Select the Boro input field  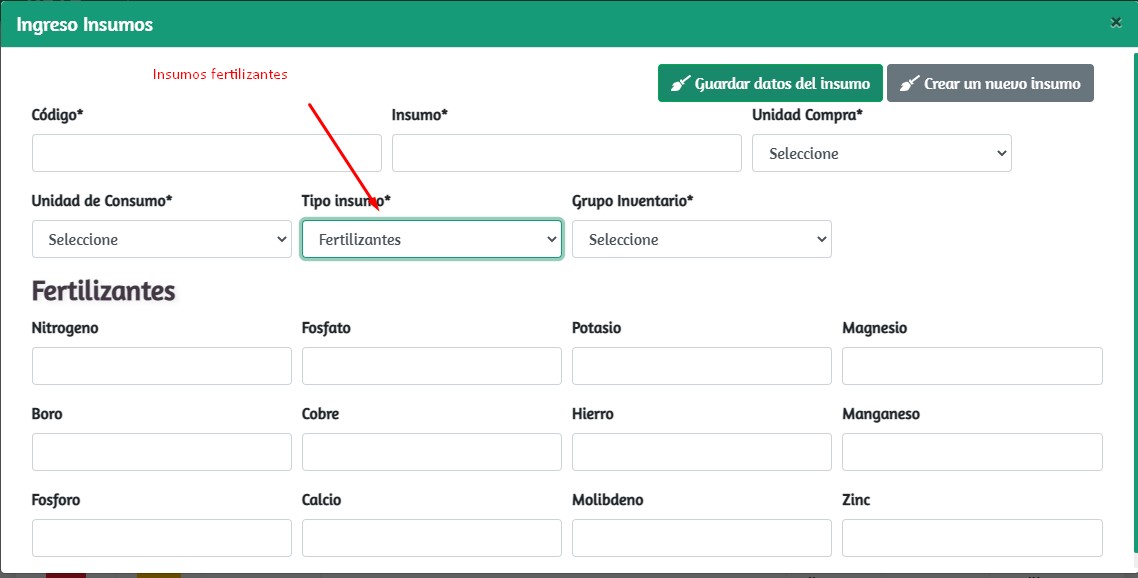point(161,452)
